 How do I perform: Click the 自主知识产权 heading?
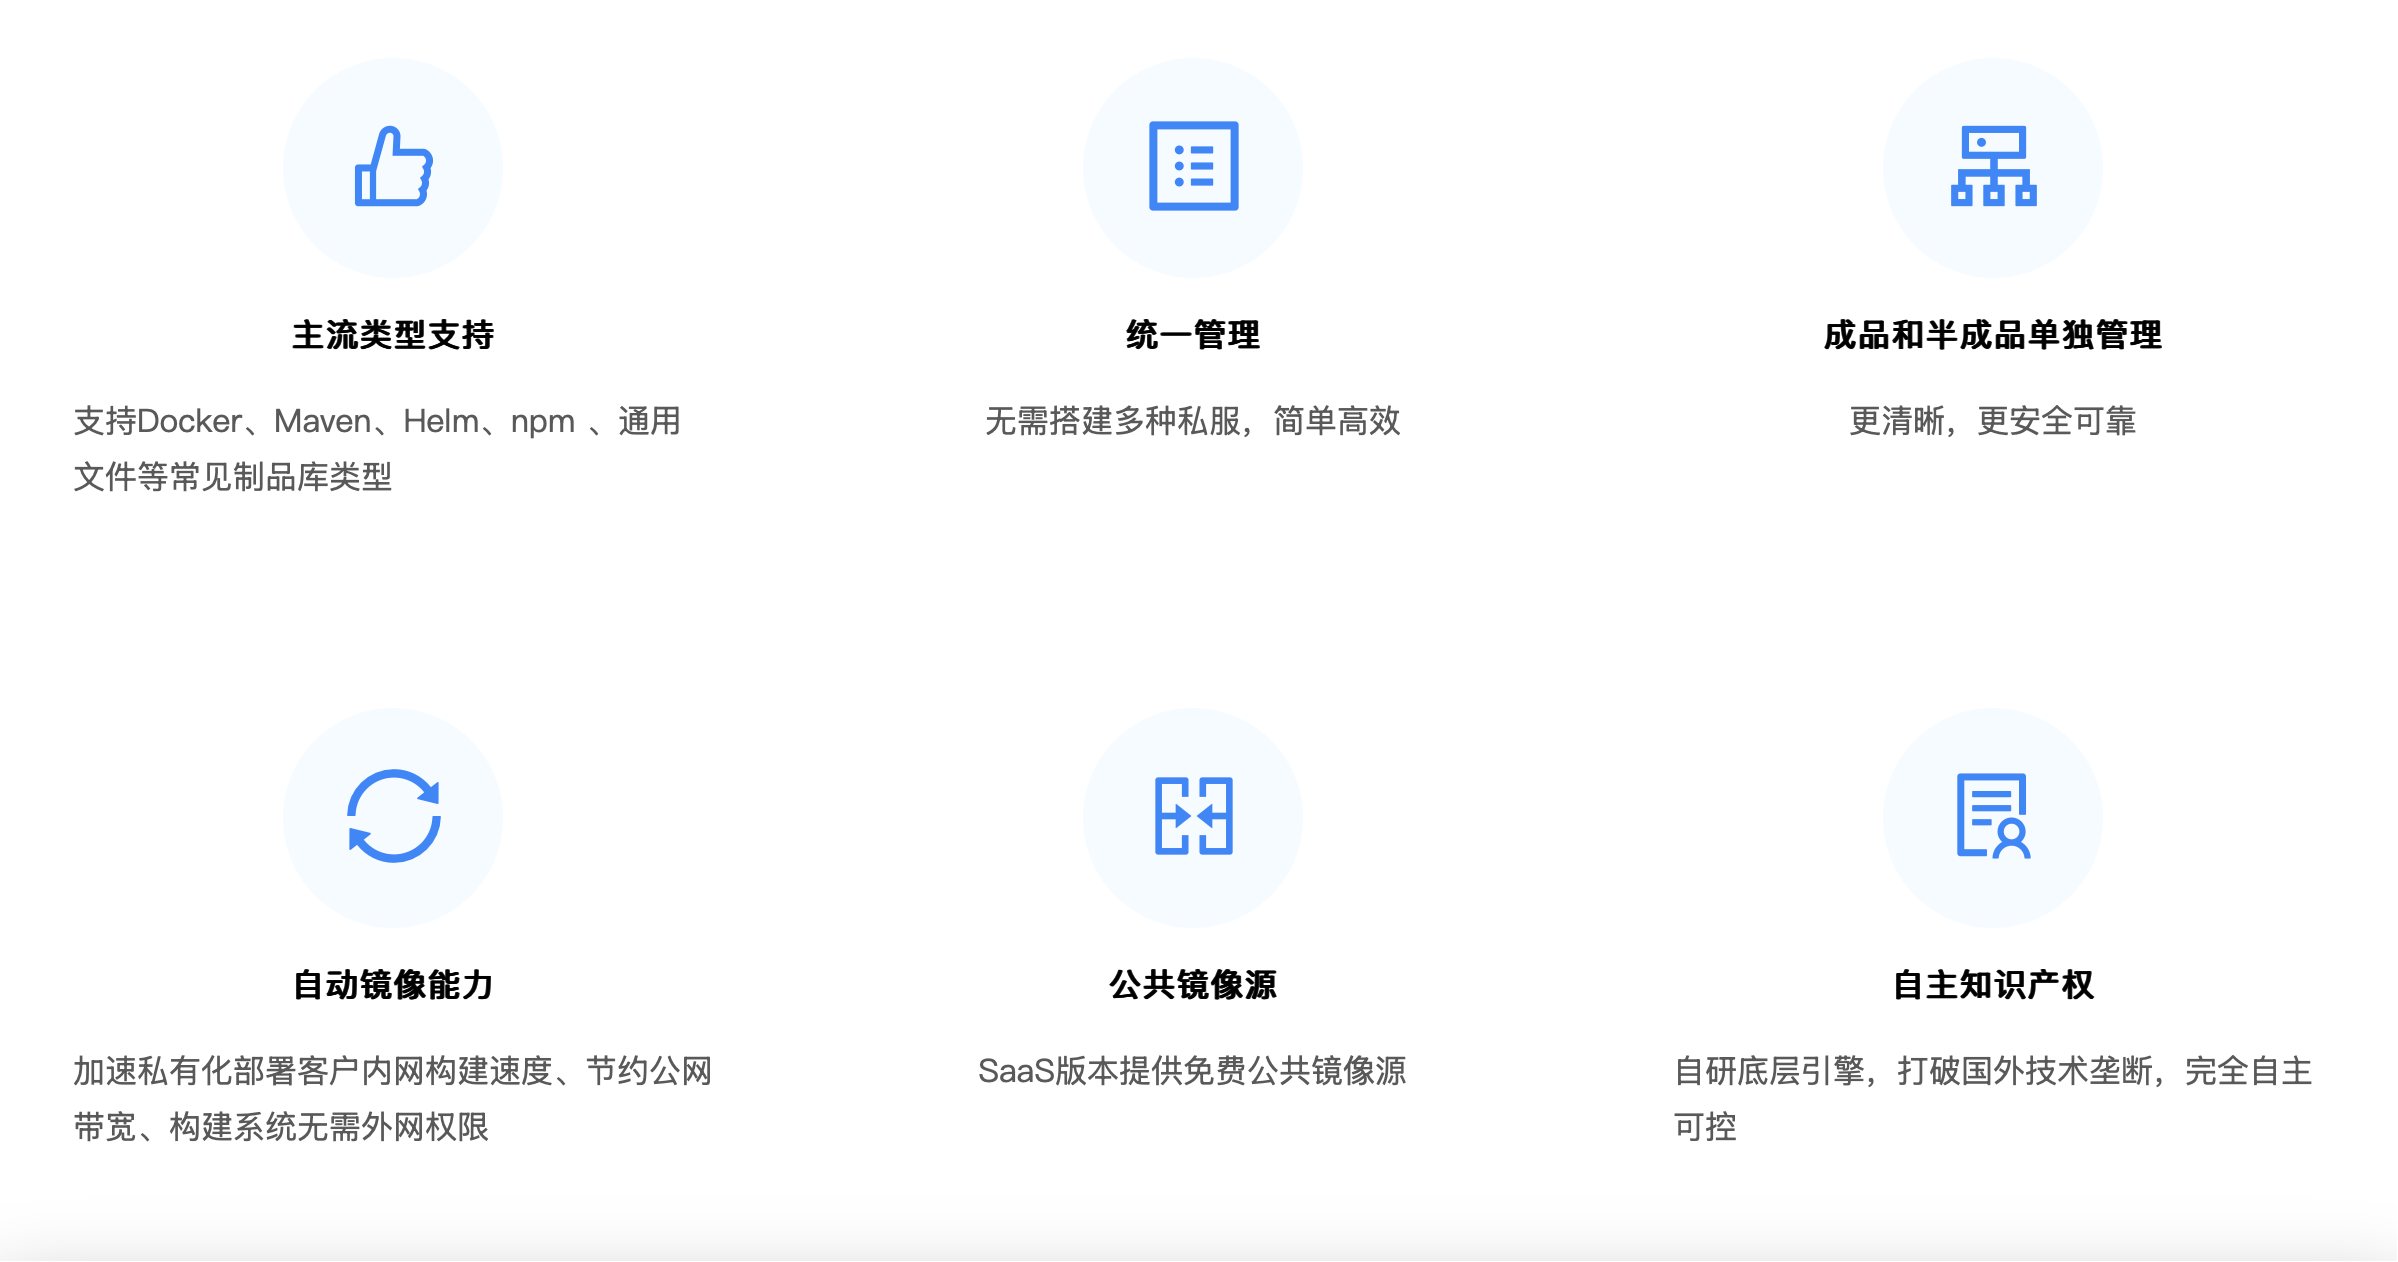(x=1993, y=985)
